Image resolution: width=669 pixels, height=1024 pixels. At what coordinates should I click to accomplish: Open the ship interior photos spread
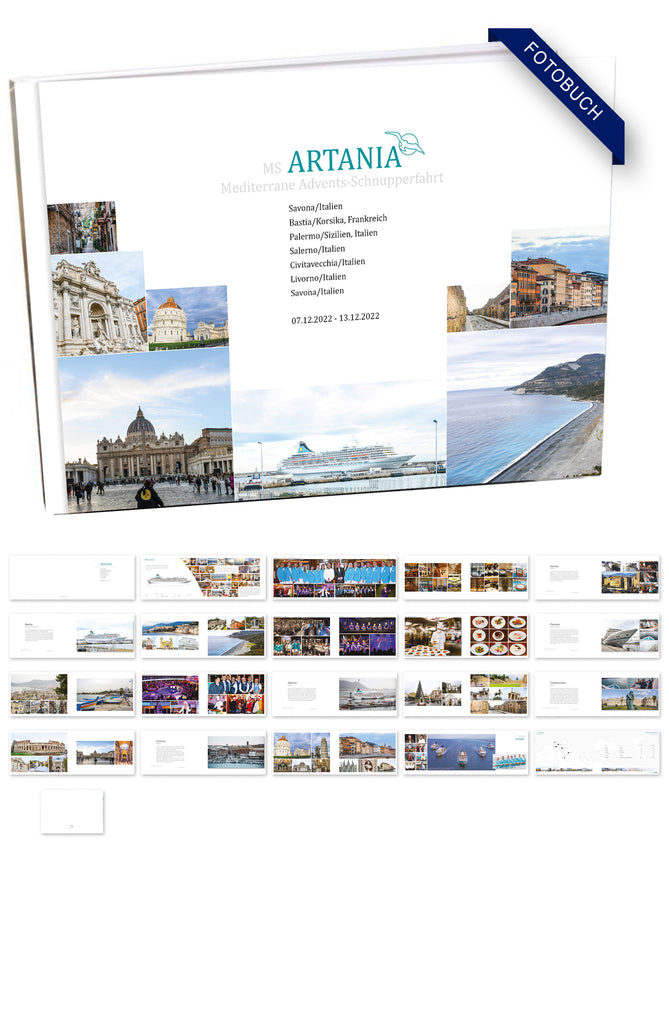coord(466,577)
